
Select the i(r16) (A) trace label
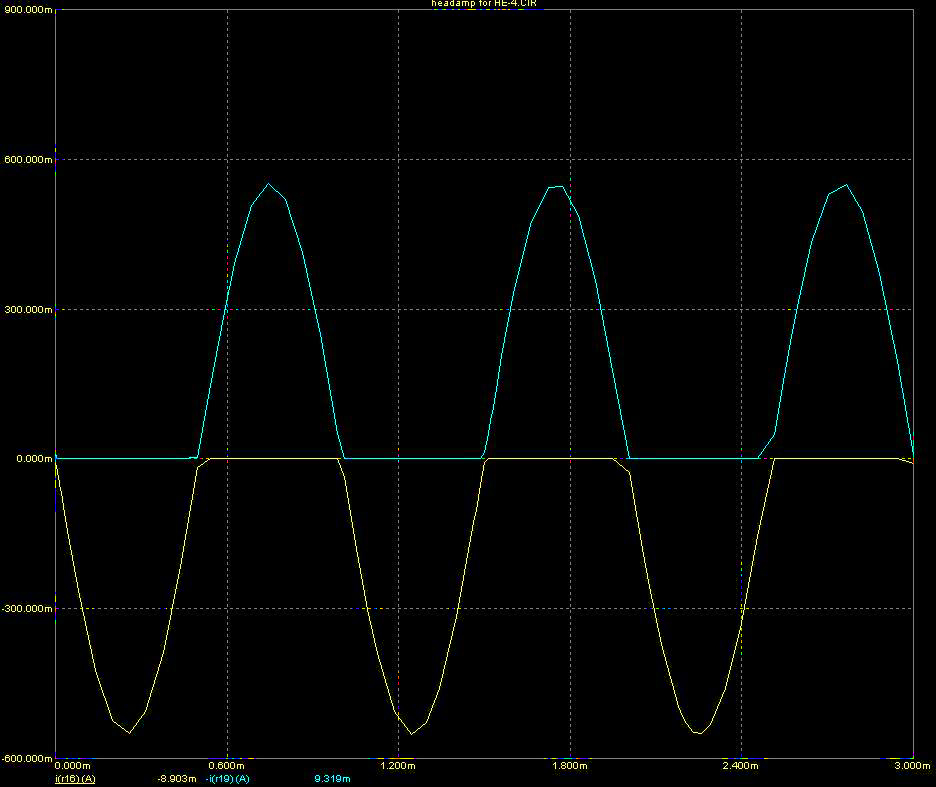point(75,778)
